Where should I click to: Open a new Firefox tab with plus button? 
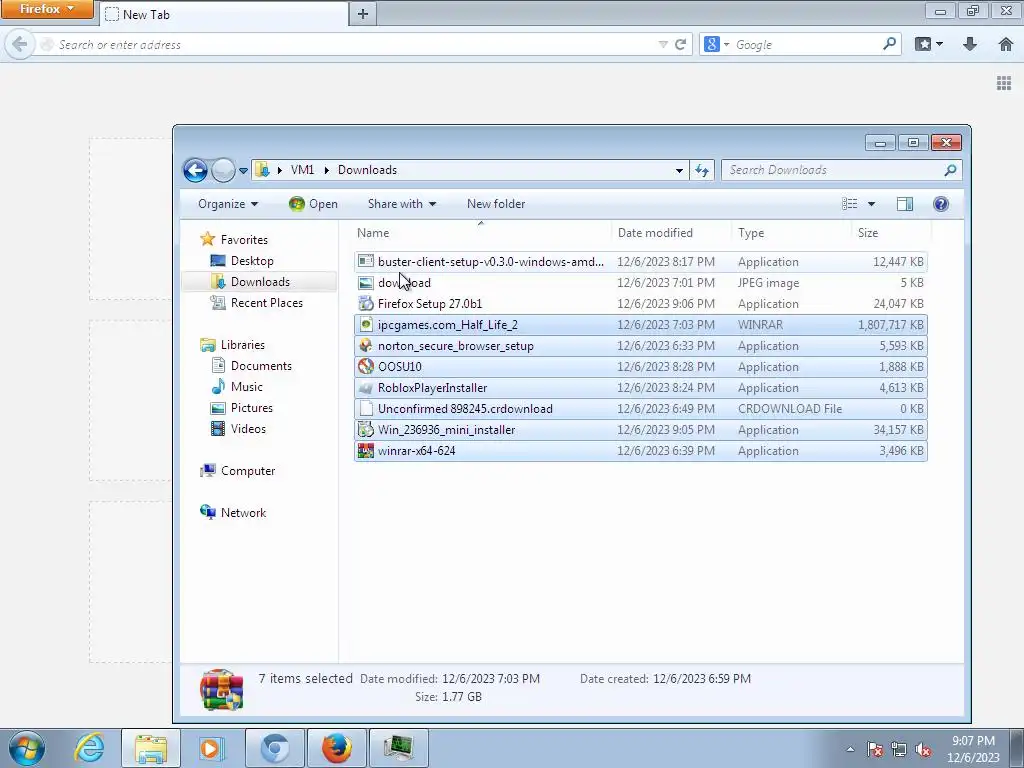pyautogui.click(x=363, y=14)
